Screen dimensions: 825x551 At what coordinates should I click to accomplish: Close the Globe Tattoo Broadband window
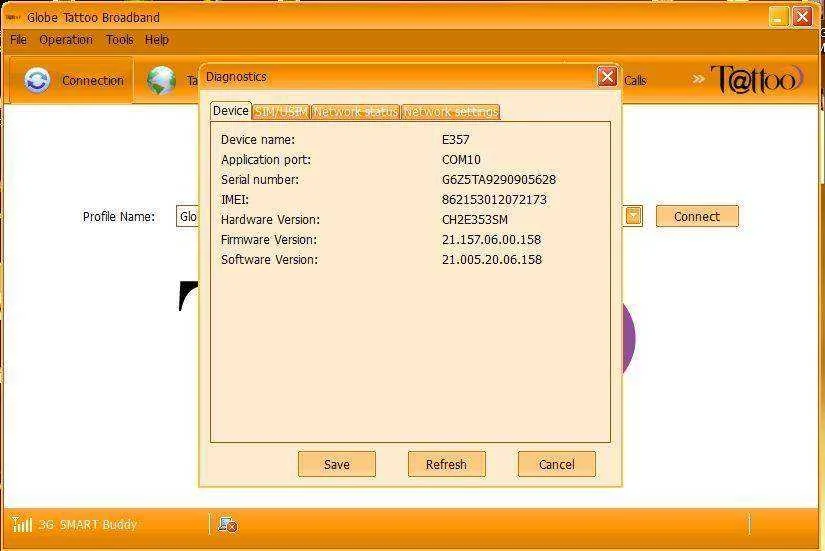click(803, 17)
